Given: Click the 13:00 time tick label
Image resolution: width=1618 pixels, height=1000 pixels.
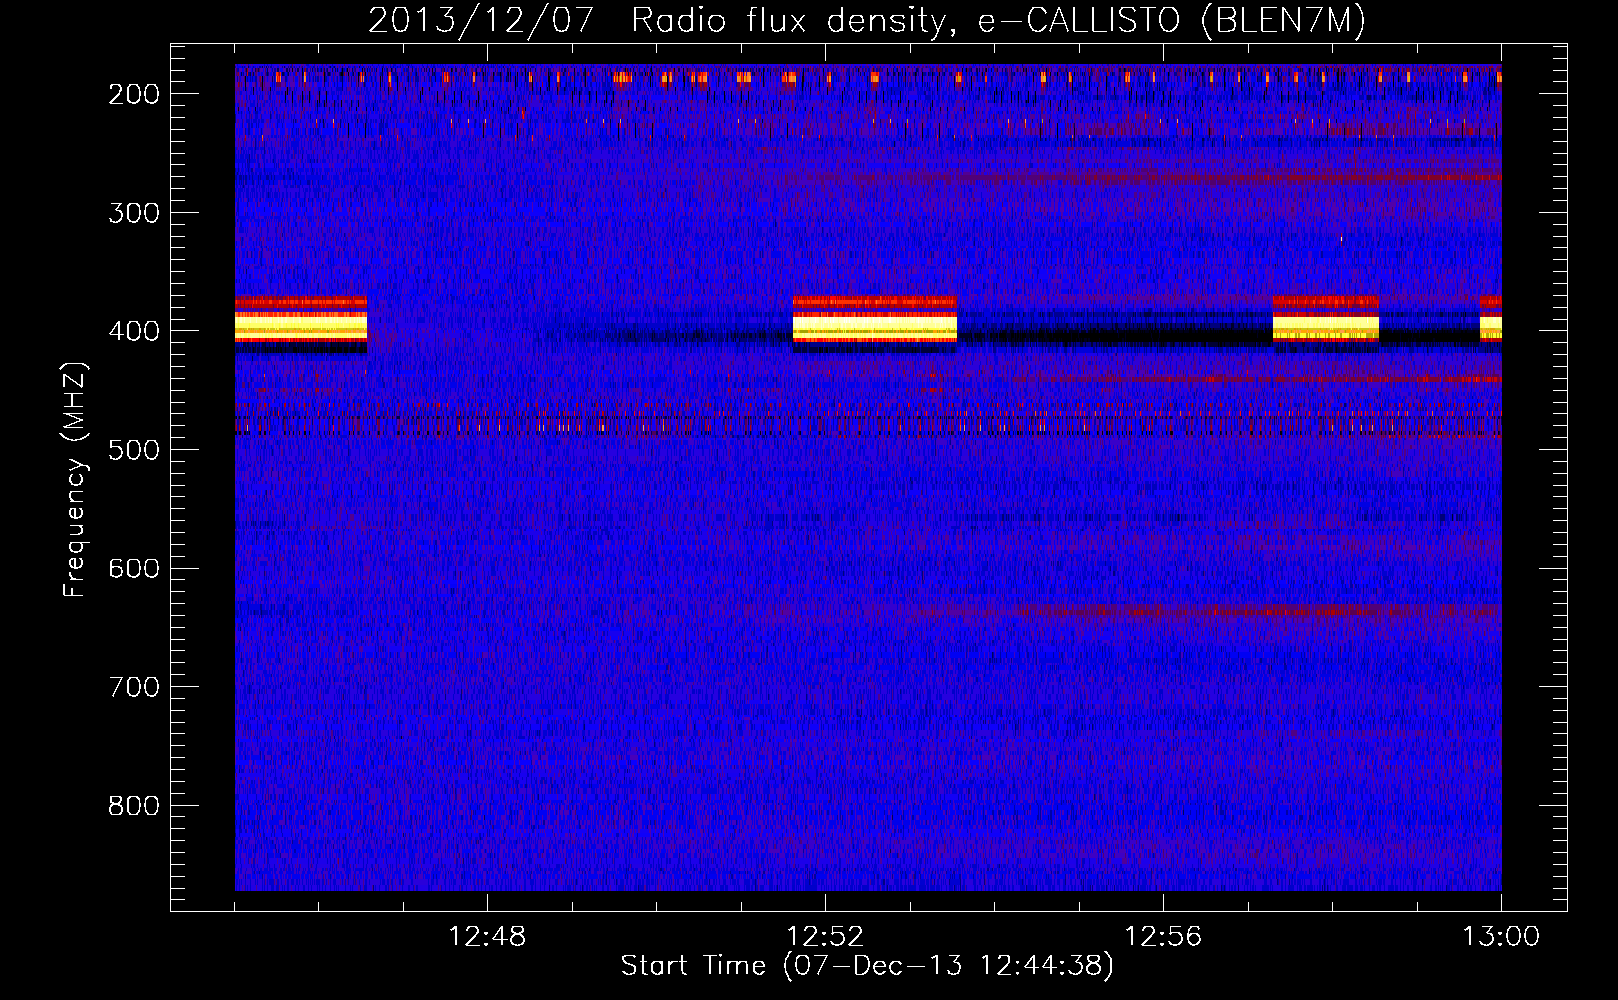Looking at the screenshot, I should [x=1501, y=937].
